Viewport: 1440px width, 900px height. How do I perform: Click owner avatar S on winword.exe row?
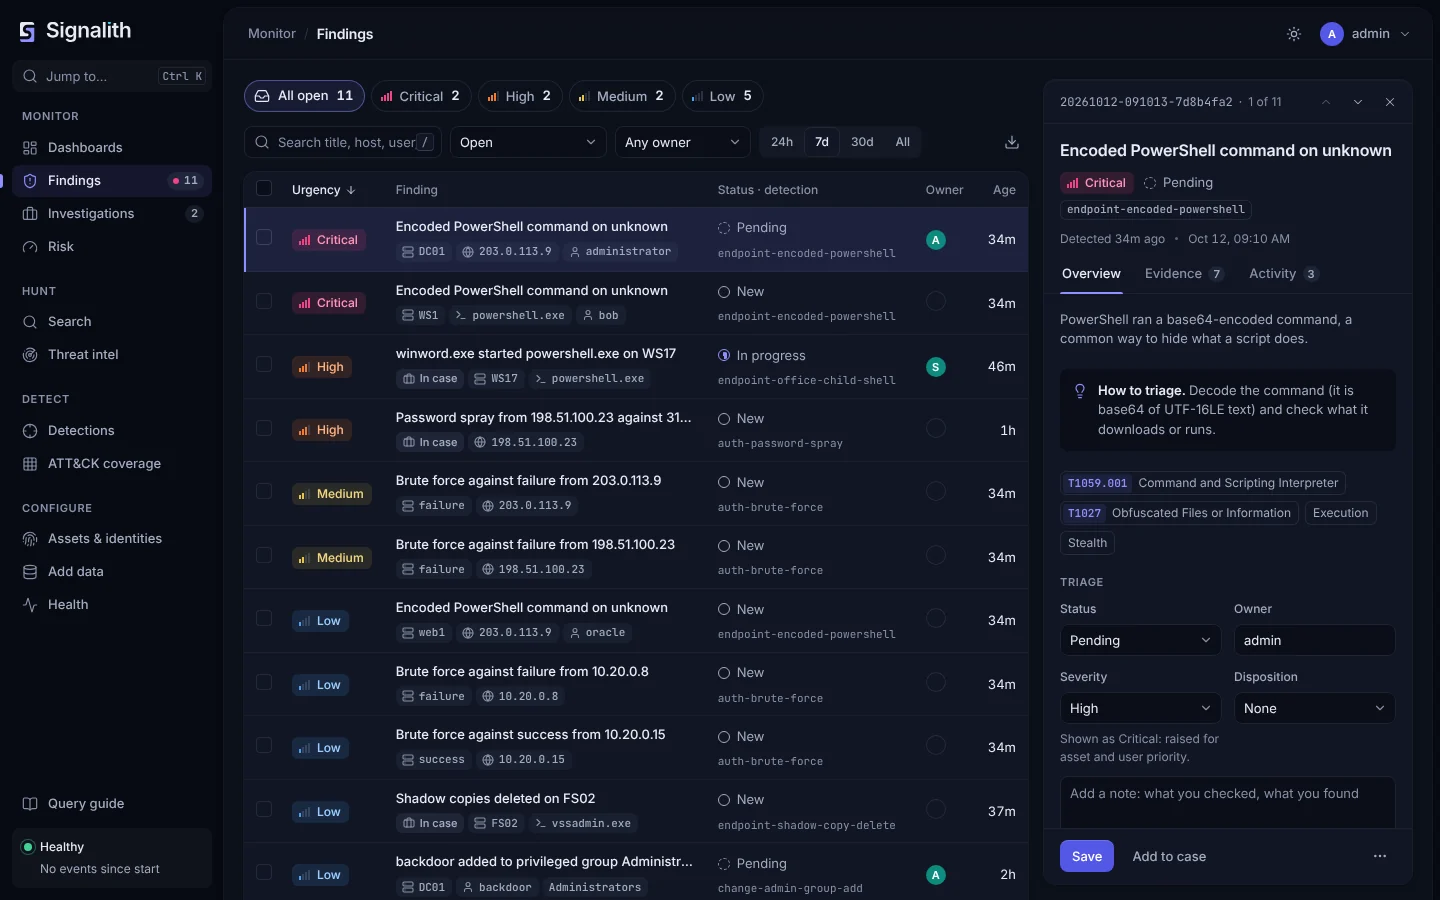point(936,367)
